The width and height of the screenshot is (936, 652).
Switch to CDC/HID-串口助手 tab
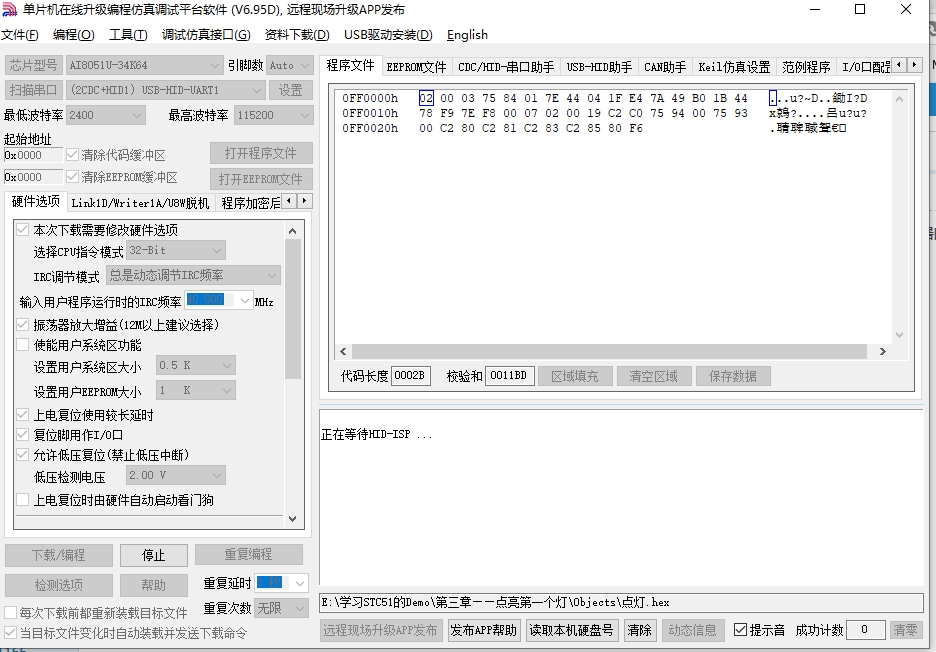point(506,67)
